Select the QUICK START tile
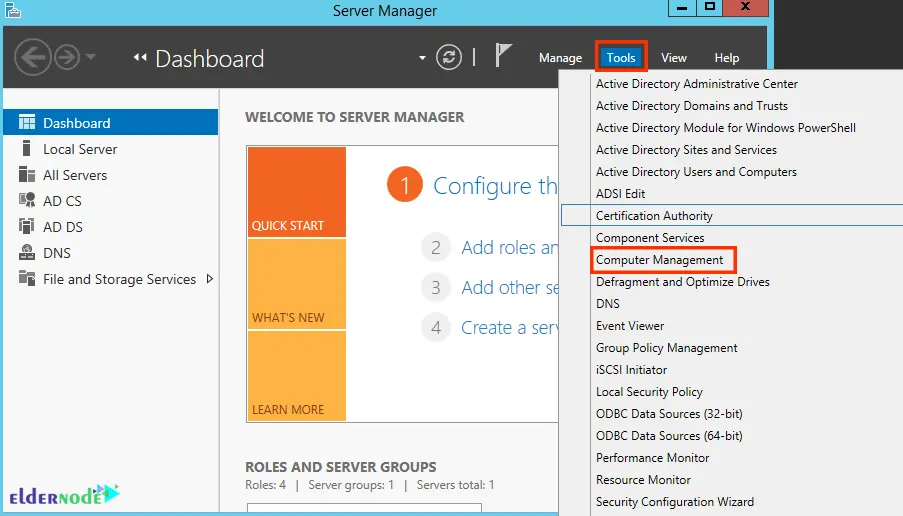 (x=297, y=192)
